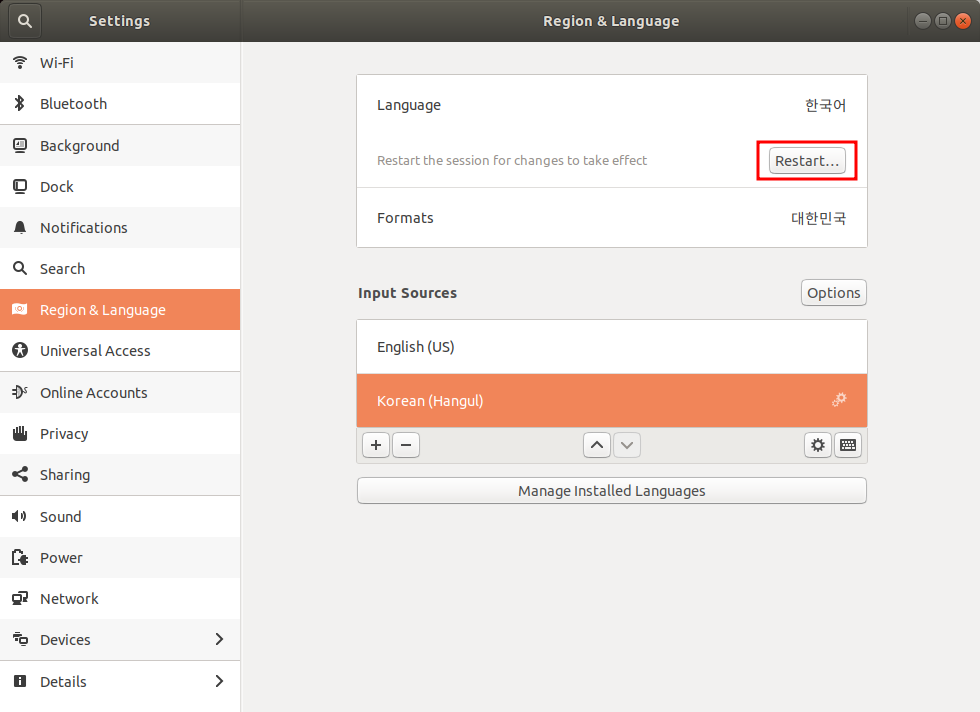Select the English (US) input source
Viewport: 980px width, 712px height.
tap(612, 347)
